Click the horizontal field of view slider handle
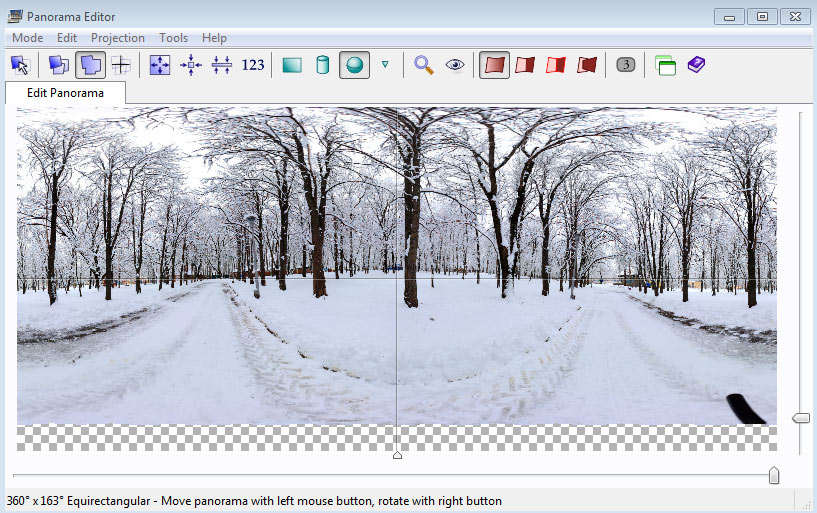Viewport: 817px width, 513px height. coord(773,476)
